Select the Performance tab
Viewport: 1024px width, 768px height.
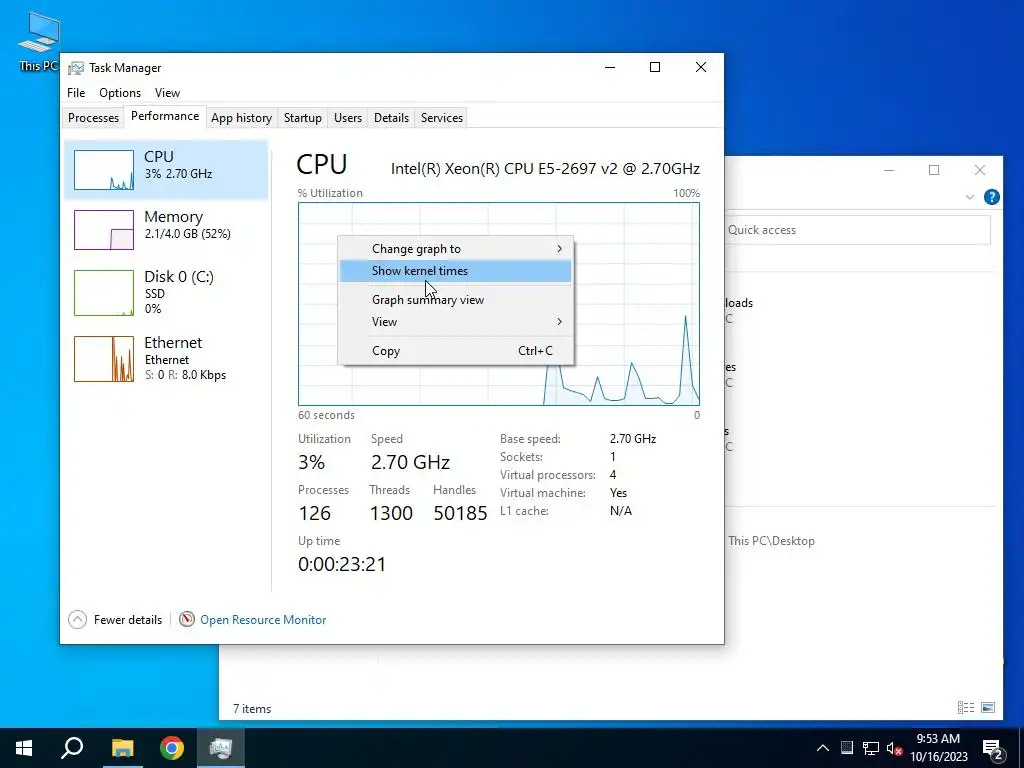point(165,116)
